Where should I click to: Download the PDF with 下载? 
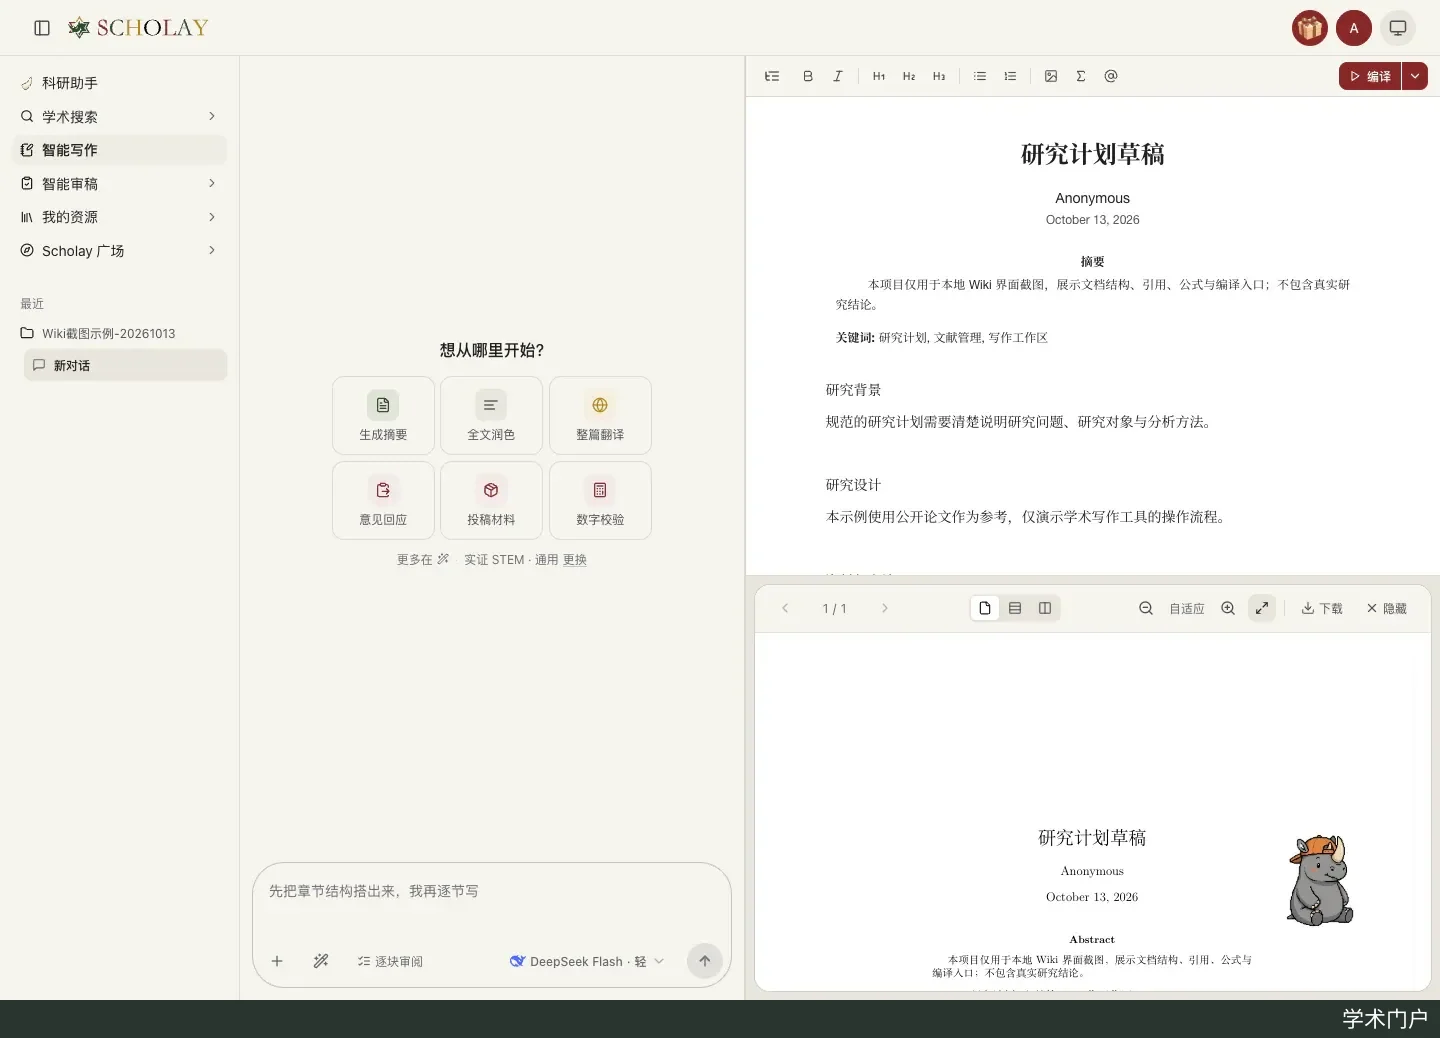pyautogui.click(x=1322, y=608)
